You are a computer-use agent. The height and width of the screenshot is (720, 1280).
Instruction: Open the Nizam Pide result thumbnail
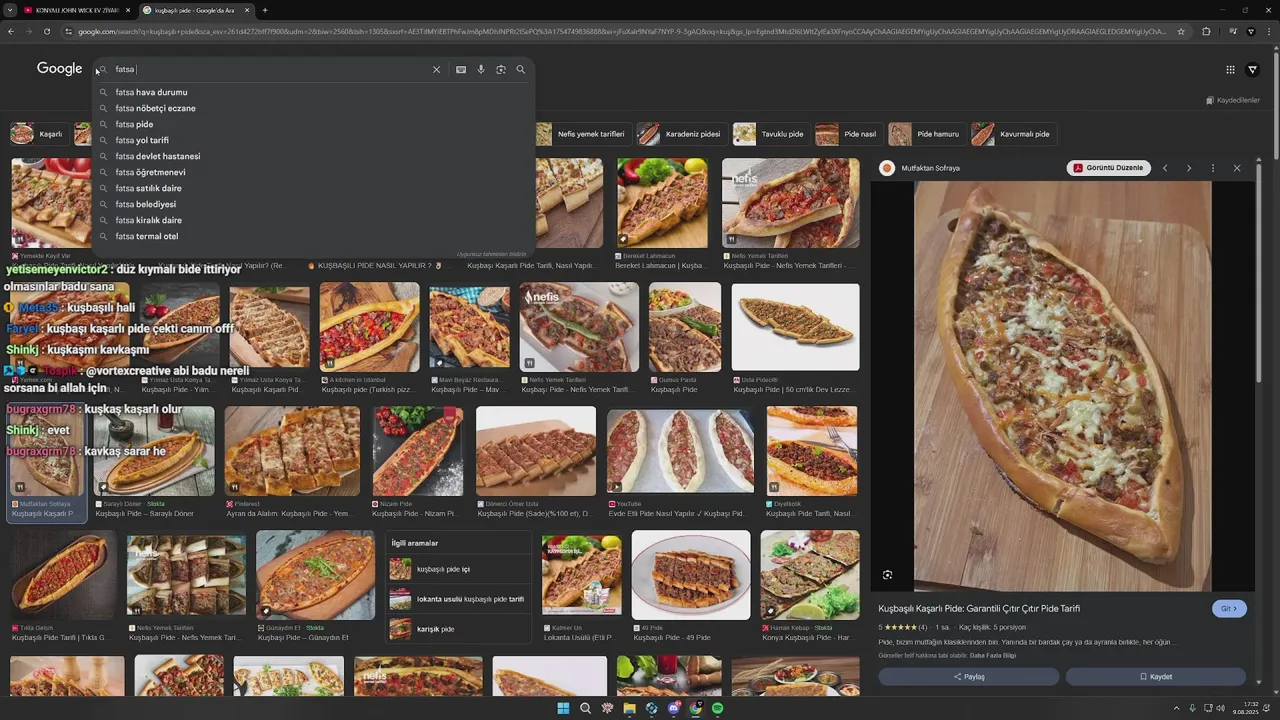point(418,451)
